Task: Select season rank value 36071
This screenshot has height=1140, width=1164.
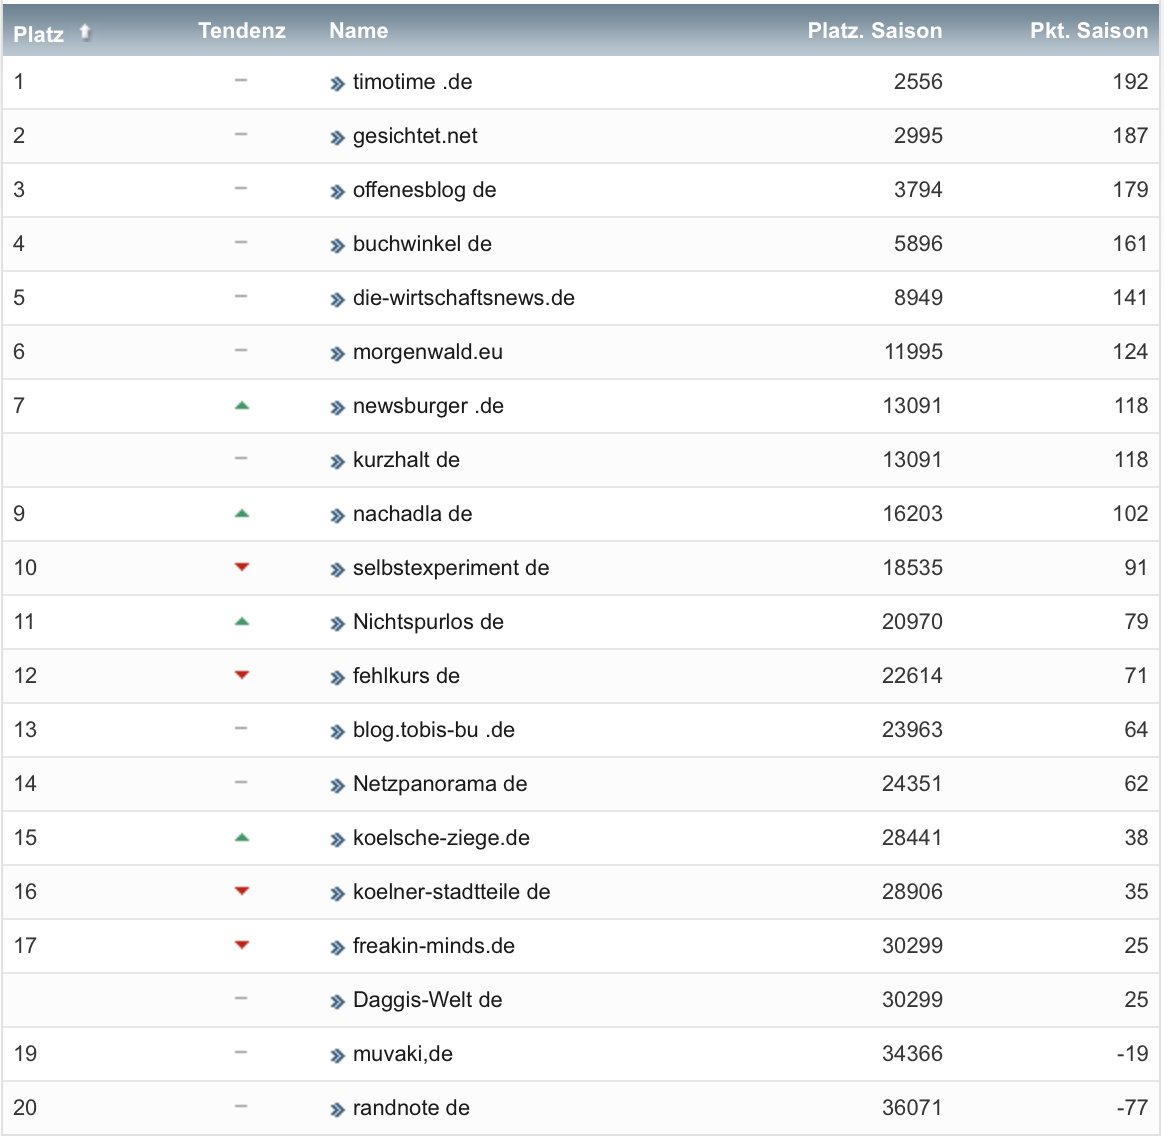Action: point(912,1108)
